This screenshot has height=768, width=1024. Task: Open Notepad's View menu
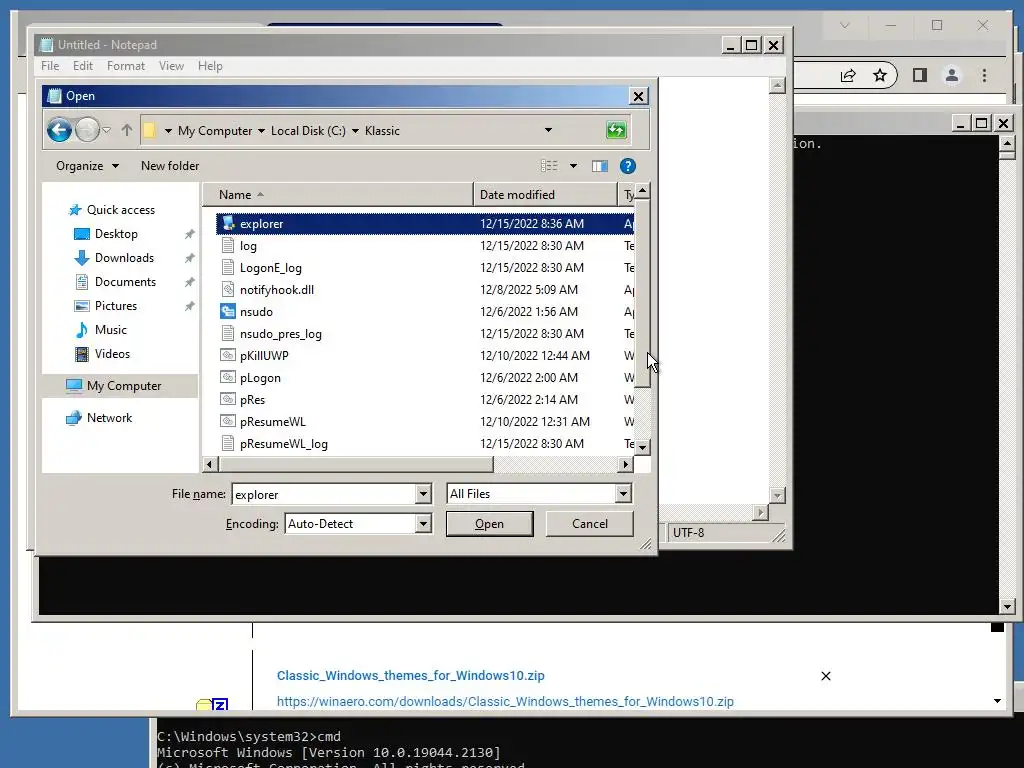point(171,66)
